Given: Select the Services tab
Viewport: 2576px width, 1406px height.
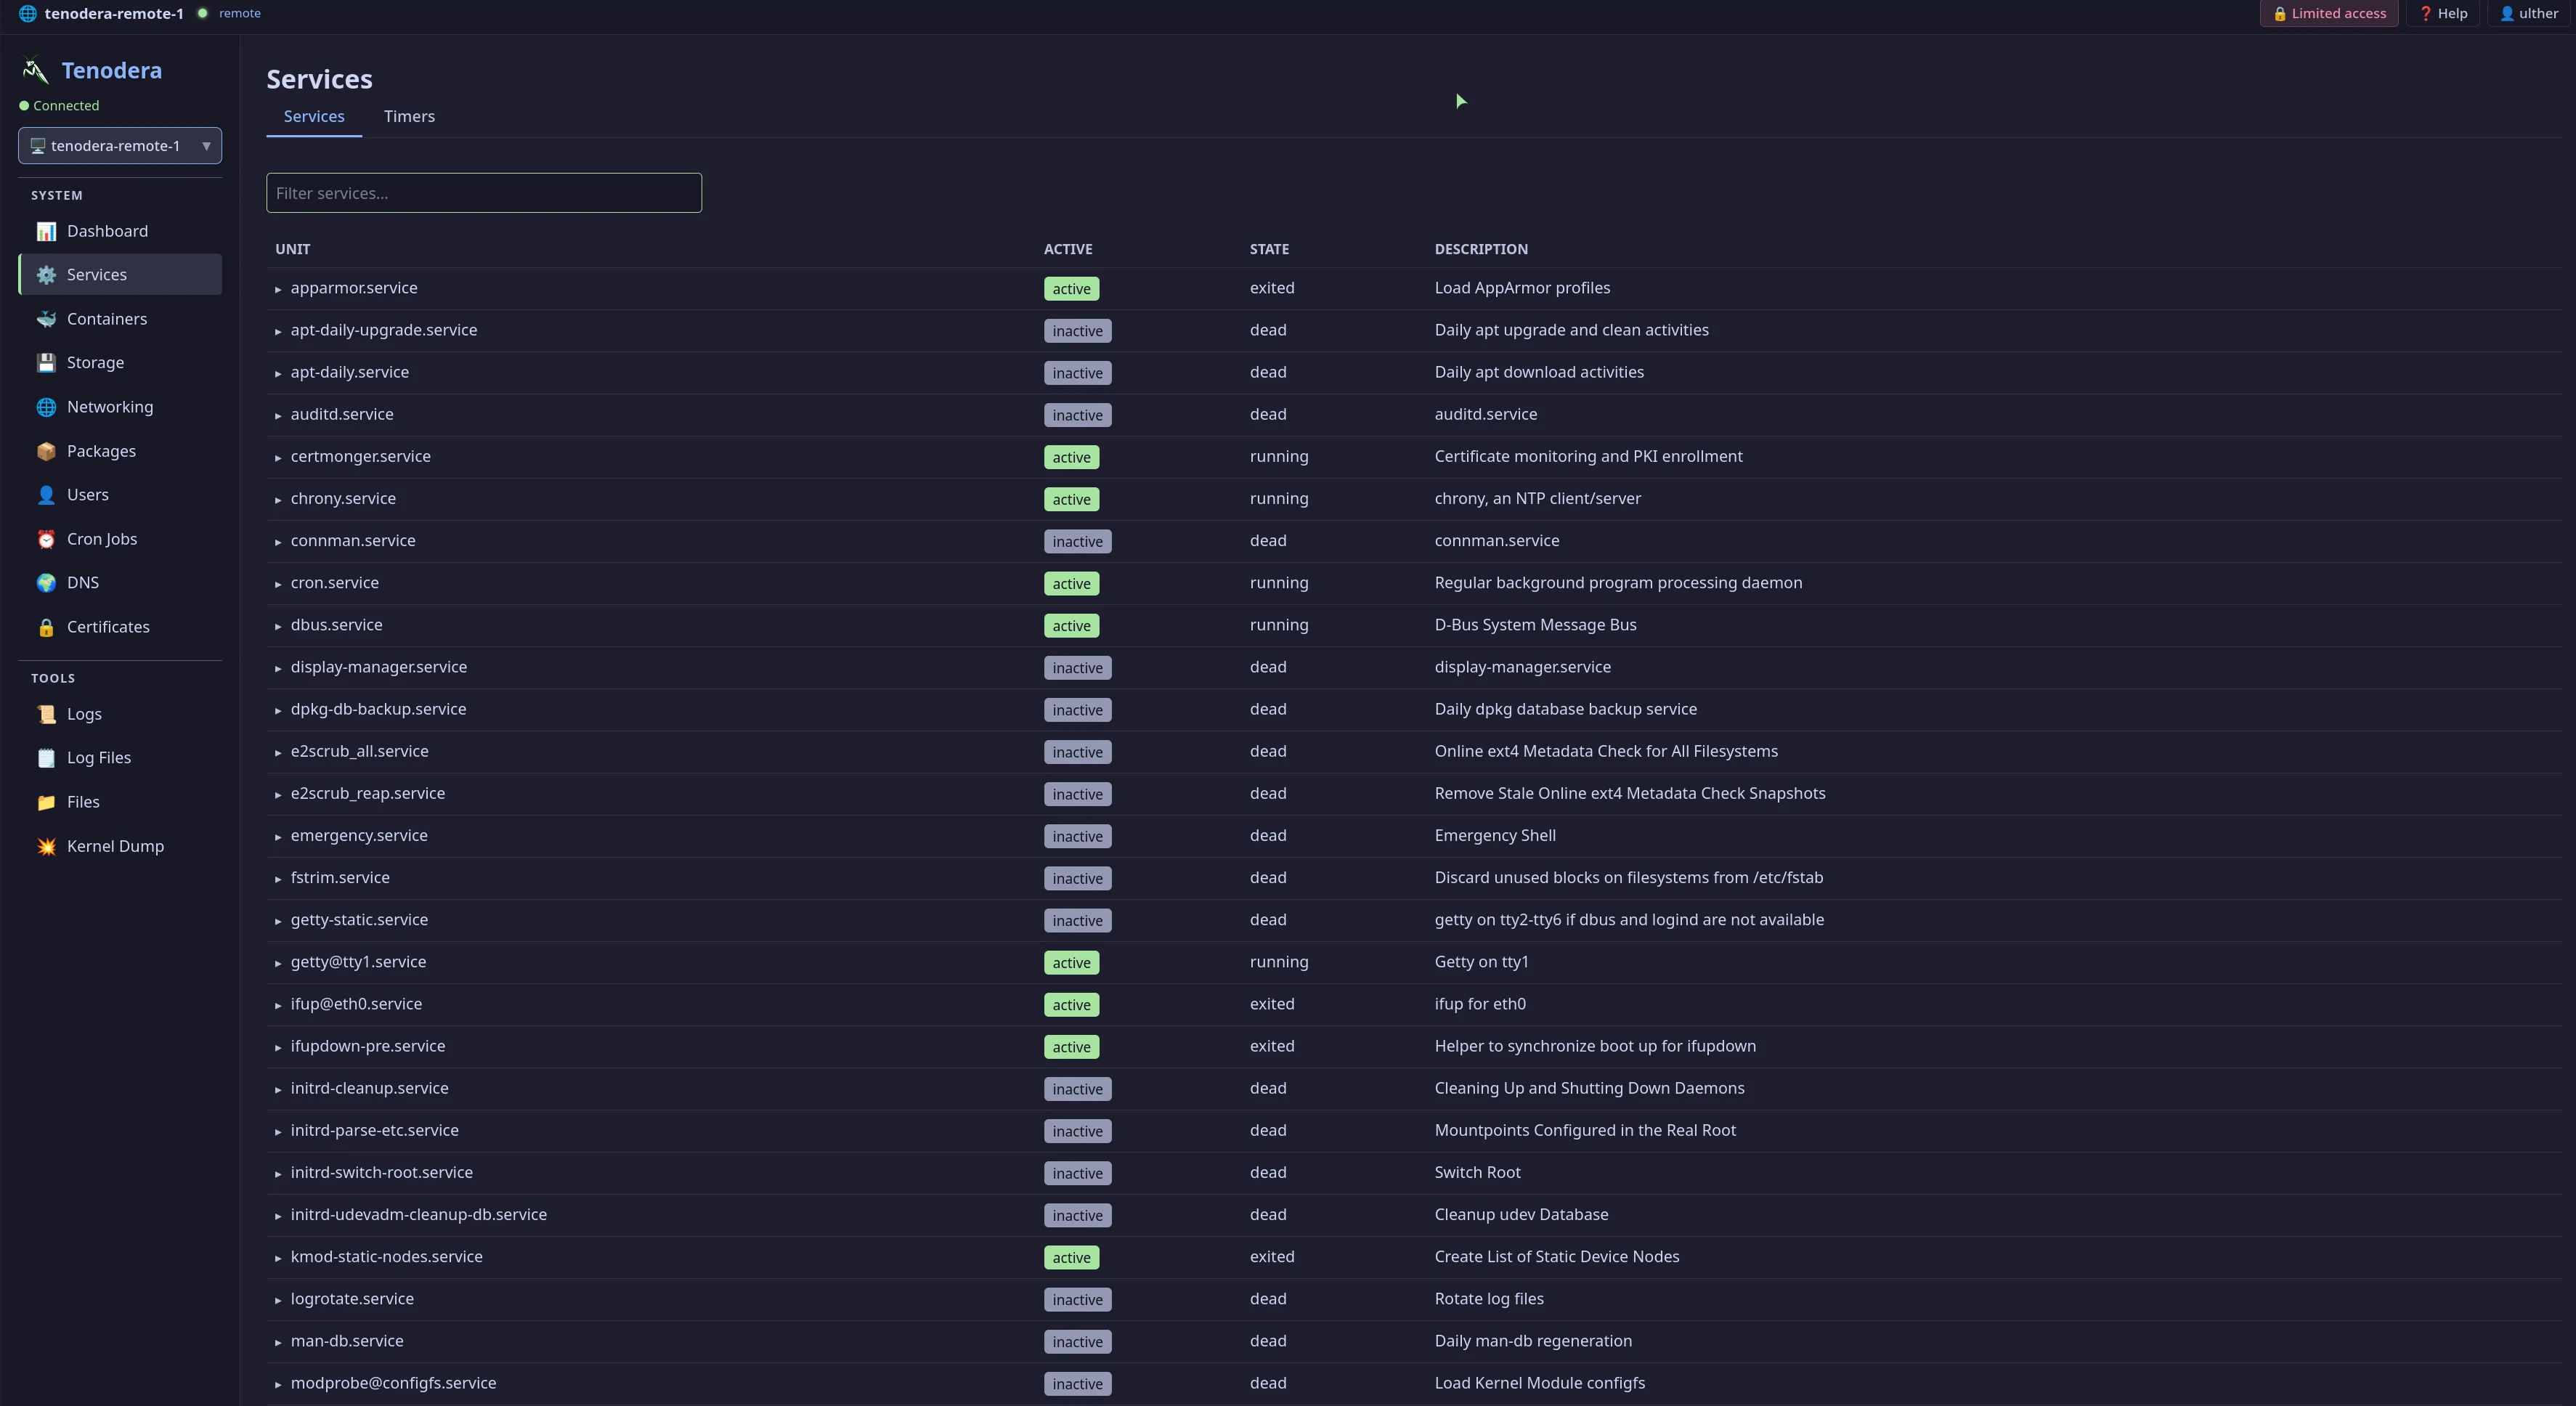Looking at the screenshot, I should [314, 116].
